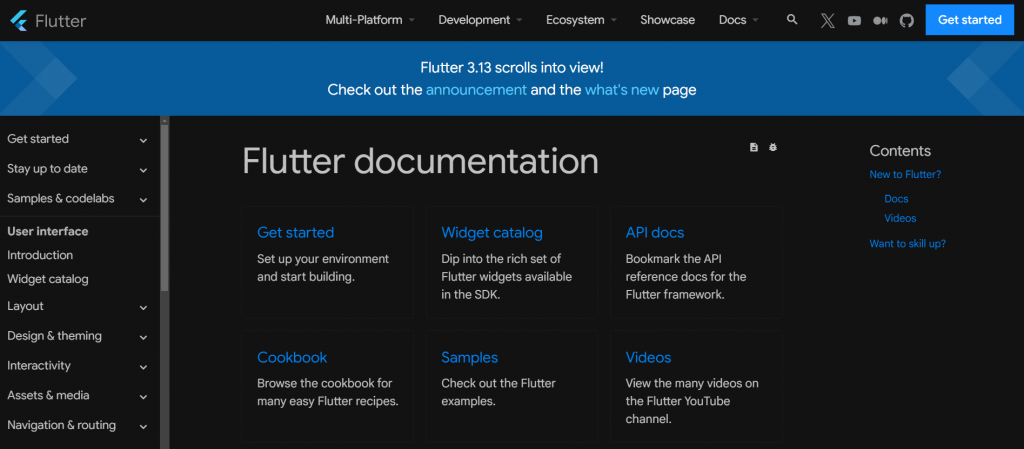
Task: Open Flutter's X (Twitter) profile icon
Action: (827, 21)
